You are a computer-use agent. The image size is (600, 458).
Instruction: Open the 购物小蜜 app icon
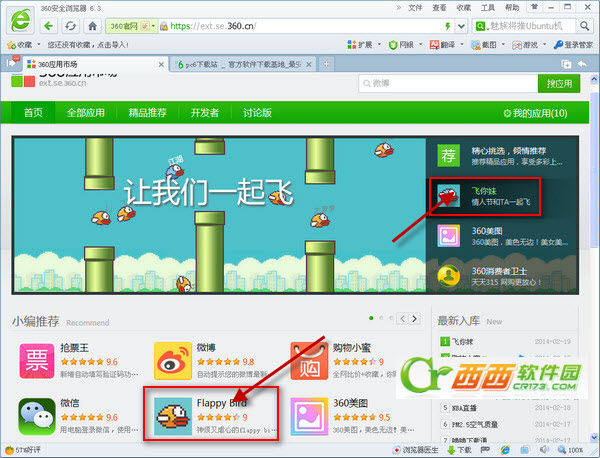309,361
